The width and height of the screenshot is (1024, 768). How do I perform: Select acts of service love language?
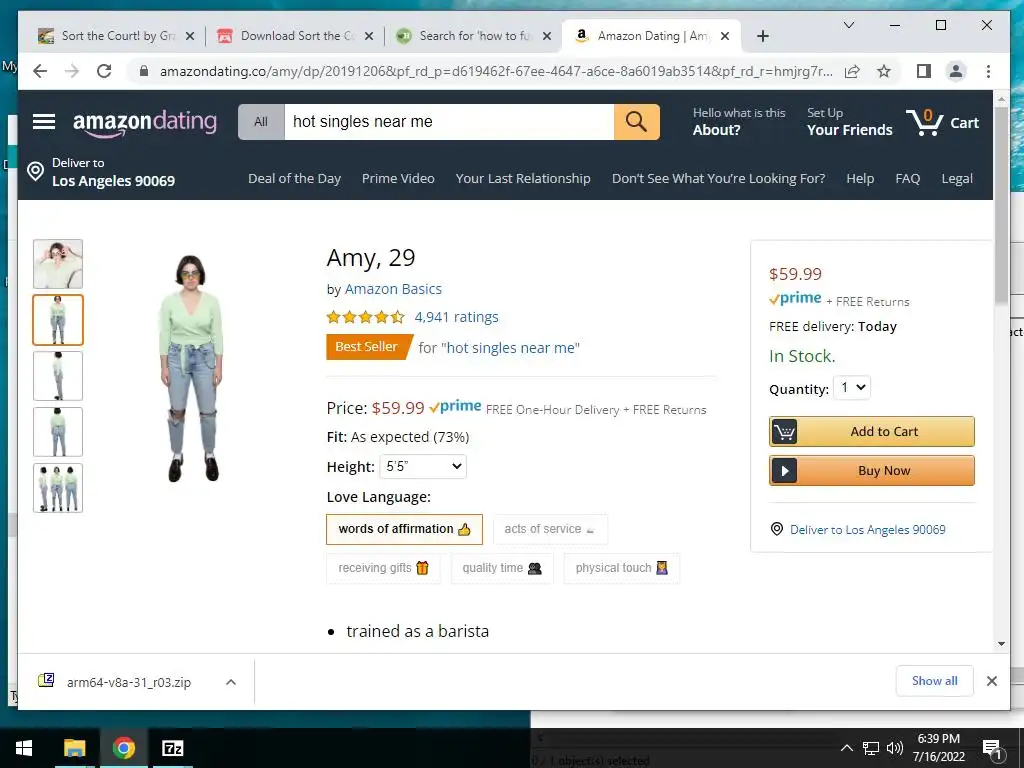click(x=550, y=529)
